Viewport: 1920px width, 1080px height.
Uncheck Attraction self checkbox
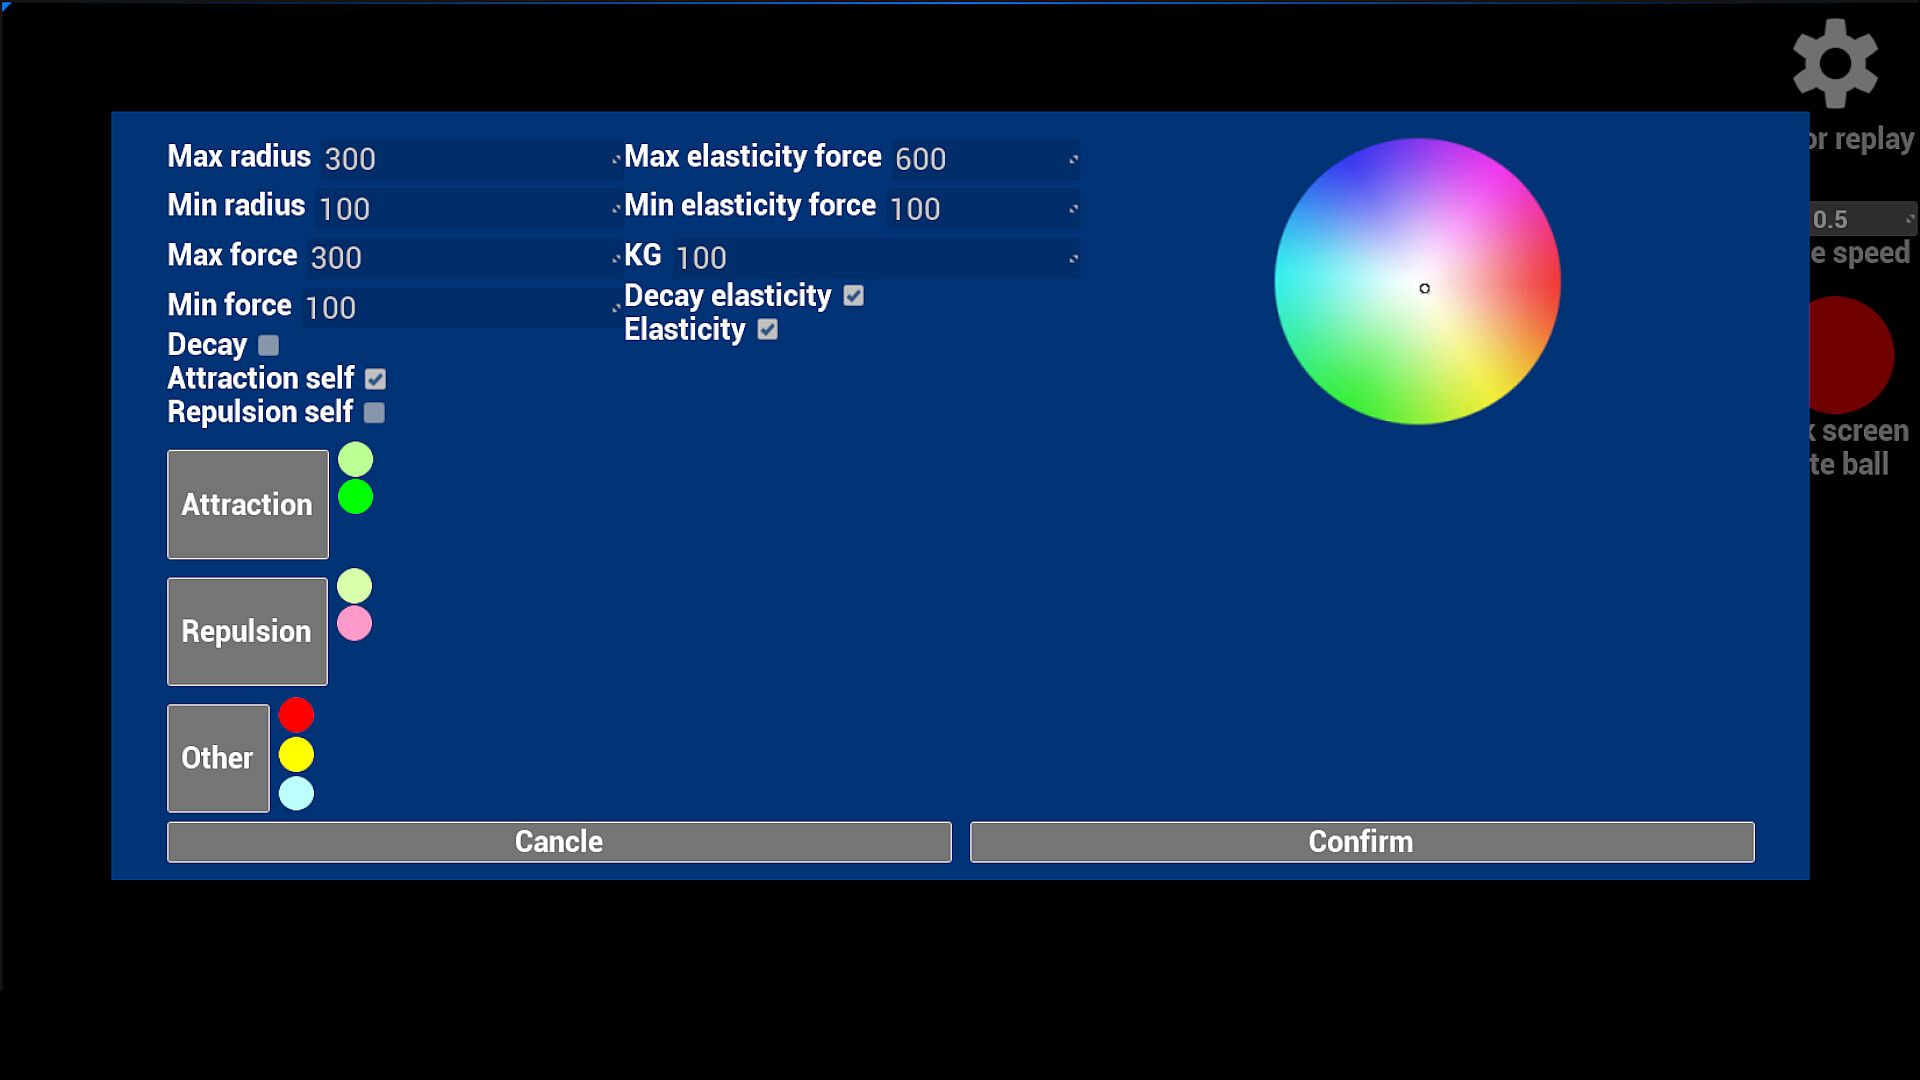(375, 379)
